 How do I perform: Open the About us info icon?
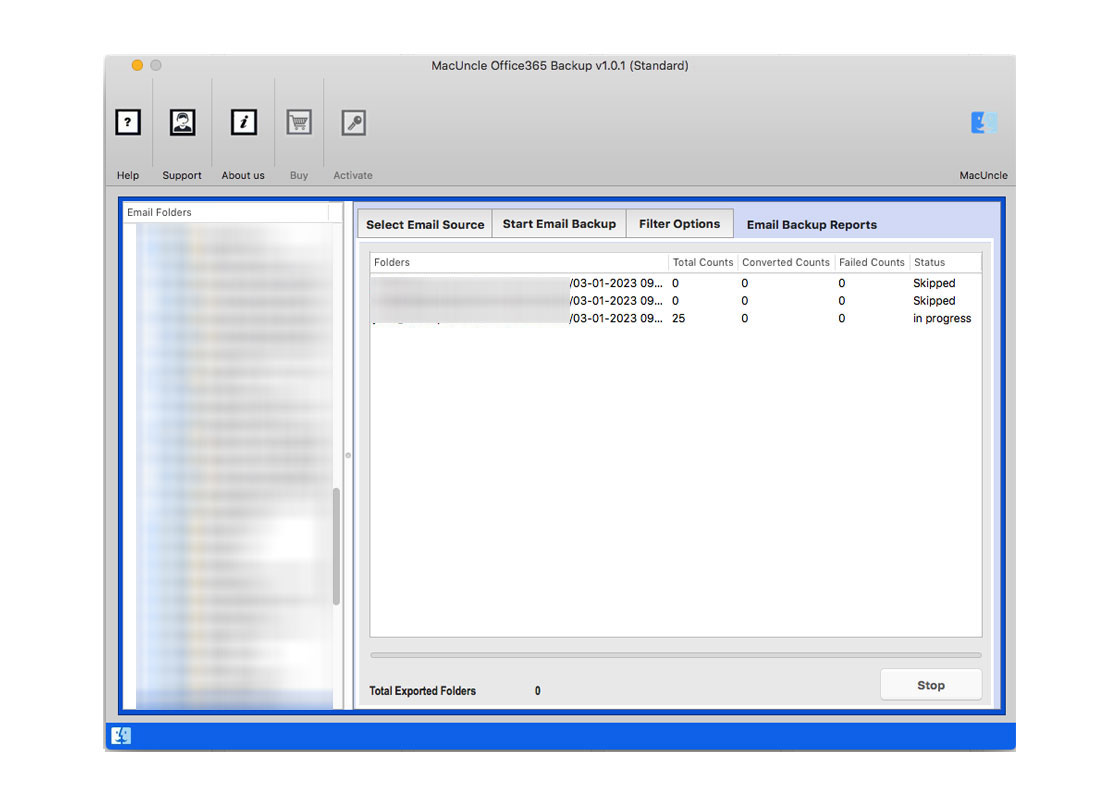243,122
